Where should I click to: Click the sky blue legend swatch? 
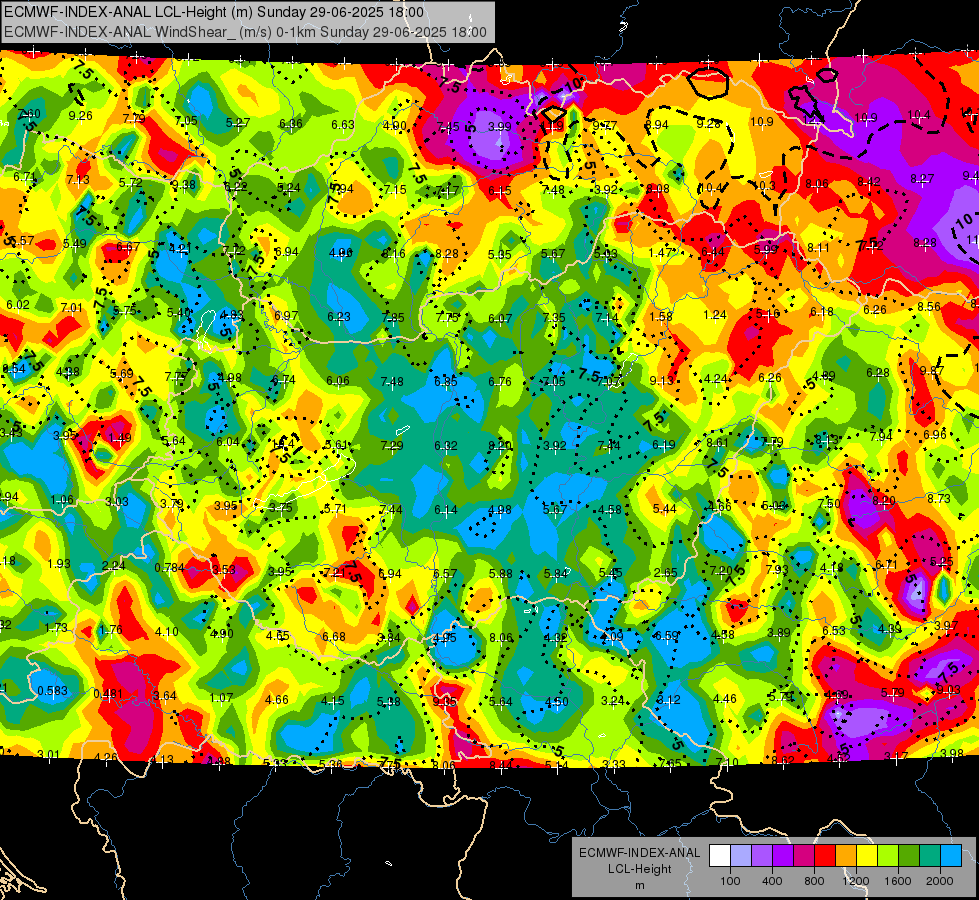[x=951, y=856]
